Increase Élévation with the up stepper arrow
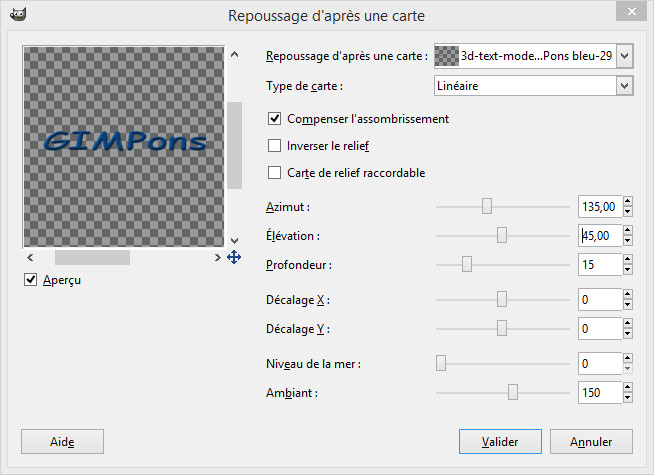Viewport: 654px width, 475px height. point(628,231)
